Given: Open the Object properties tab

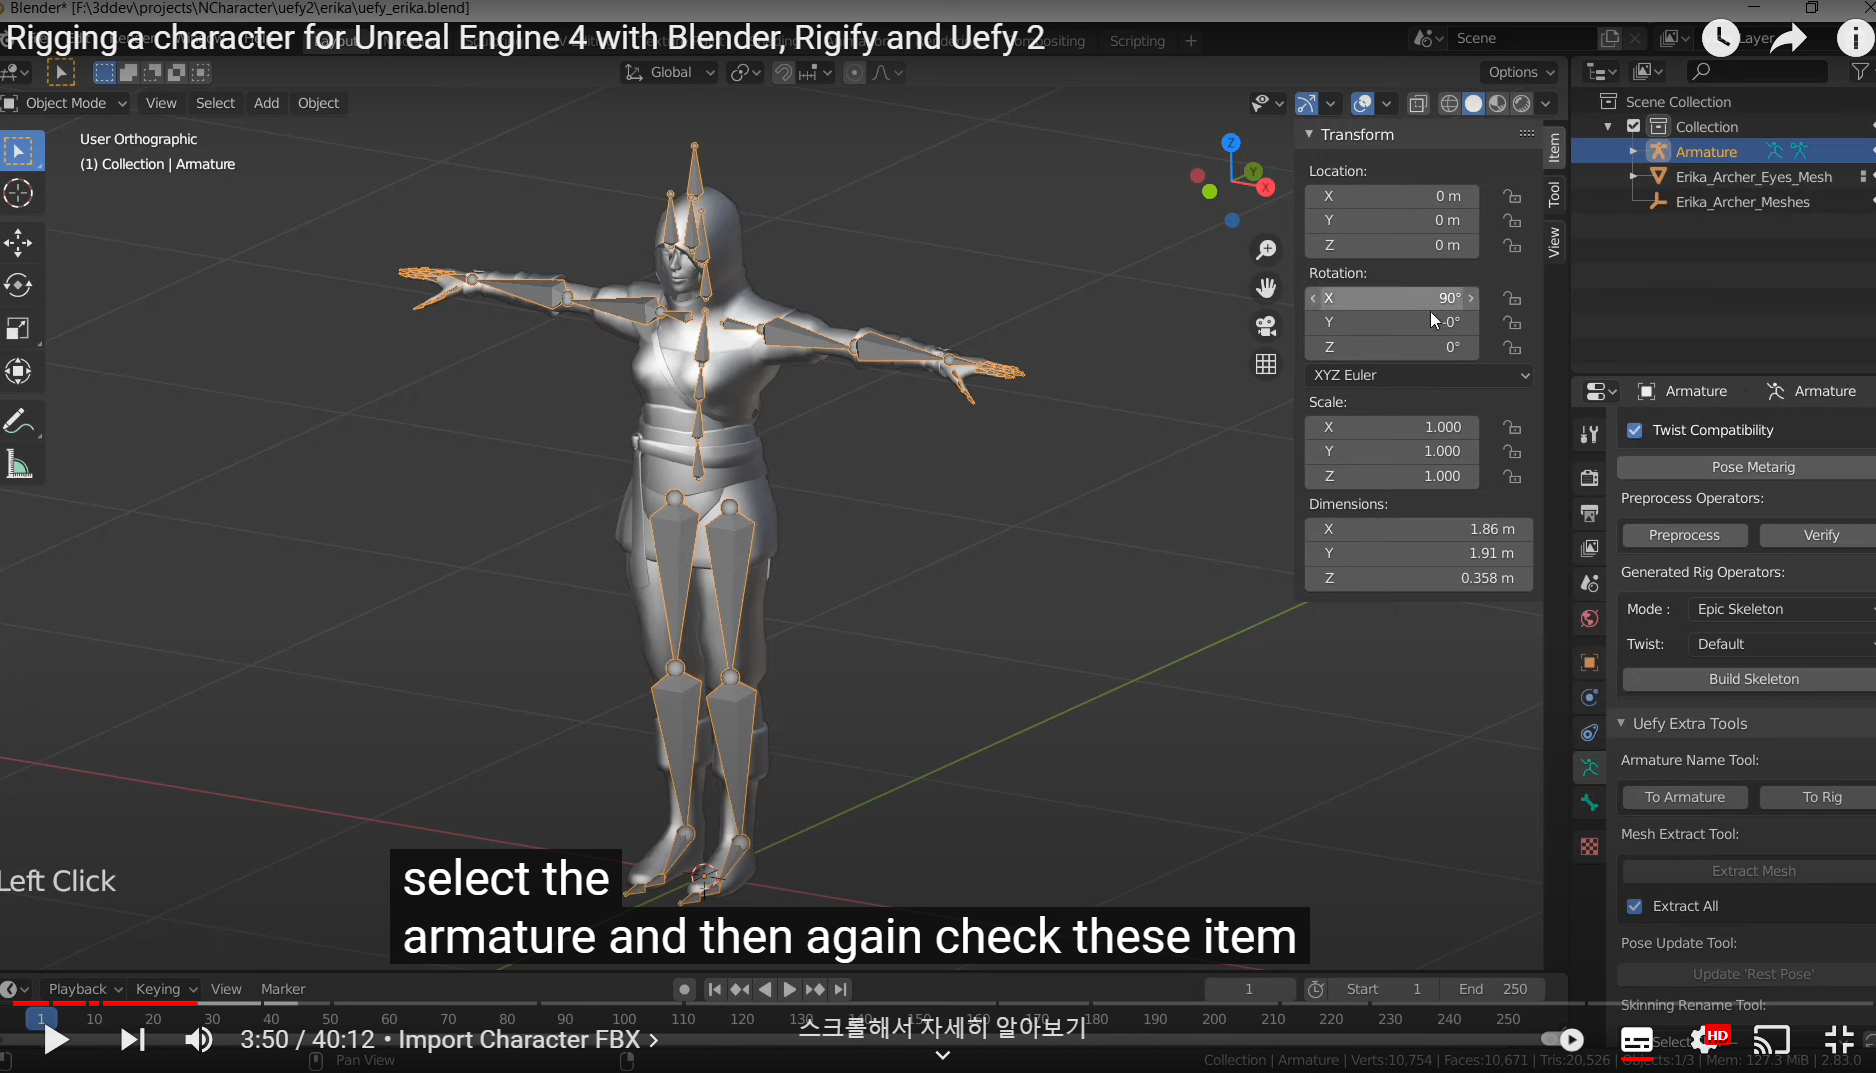Looking at the screenshot, I should [x=1589, y=662].
